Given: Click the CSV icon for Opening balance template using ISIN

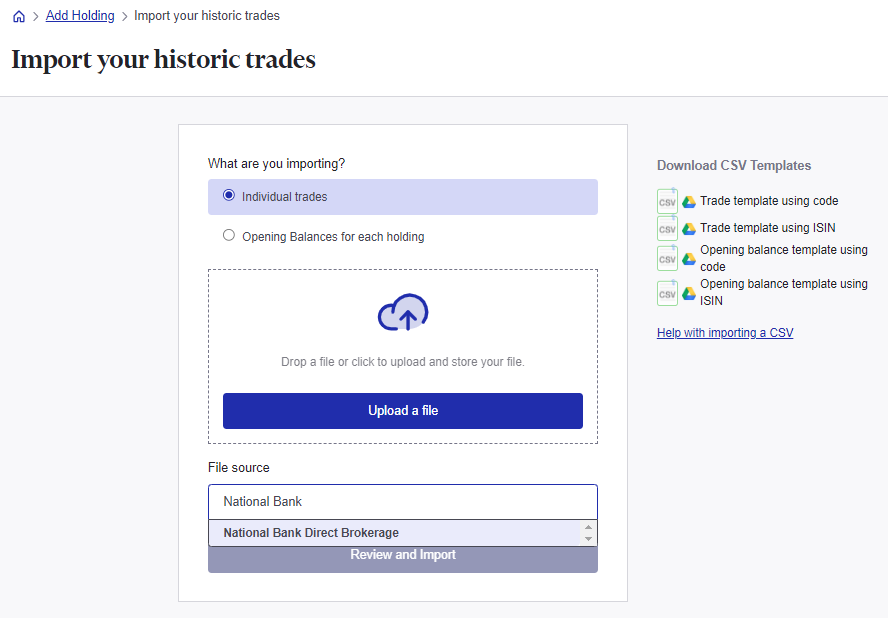Looking at the screenshot, I should 667,292.
